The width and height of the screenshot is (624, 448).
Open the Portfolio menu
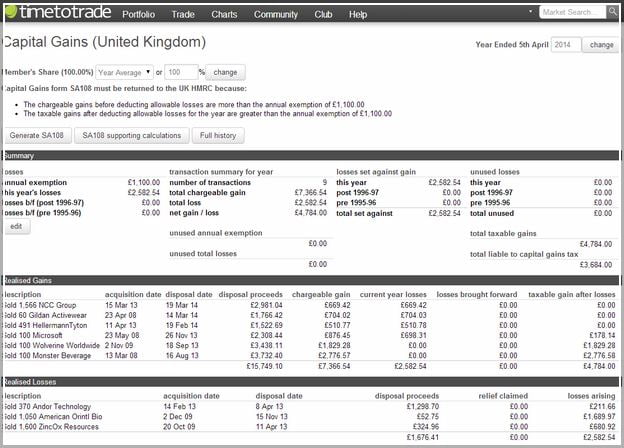point(138,14)
